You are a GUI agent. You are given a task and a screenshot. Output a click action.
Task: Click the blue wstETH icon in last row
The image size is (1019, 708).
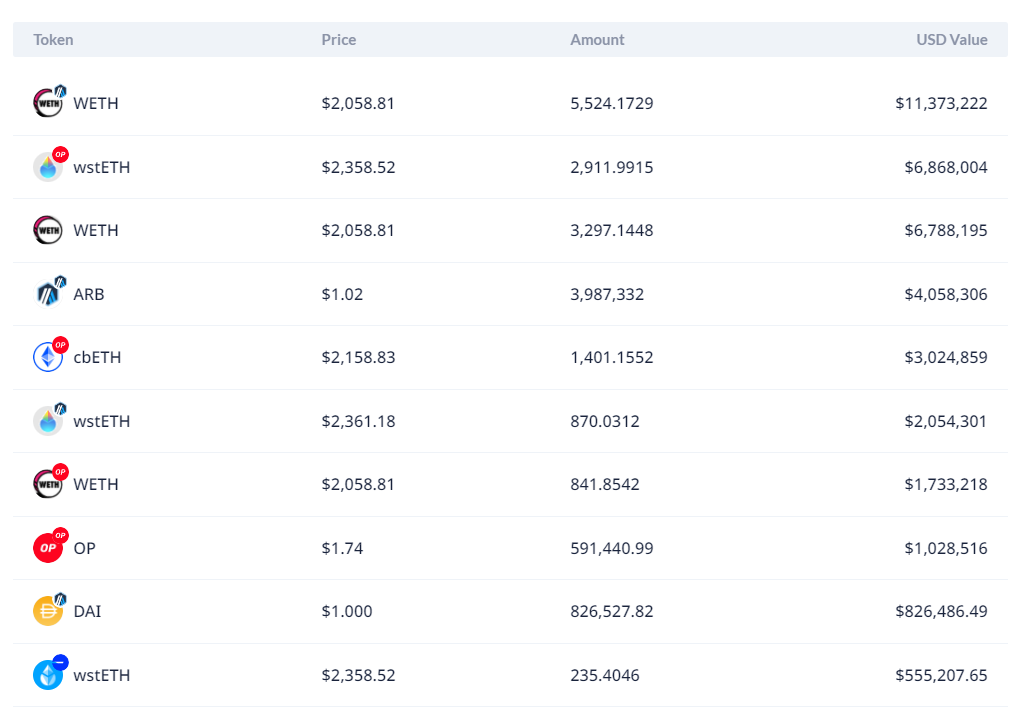pyautogui.click(x=48, y=675)
